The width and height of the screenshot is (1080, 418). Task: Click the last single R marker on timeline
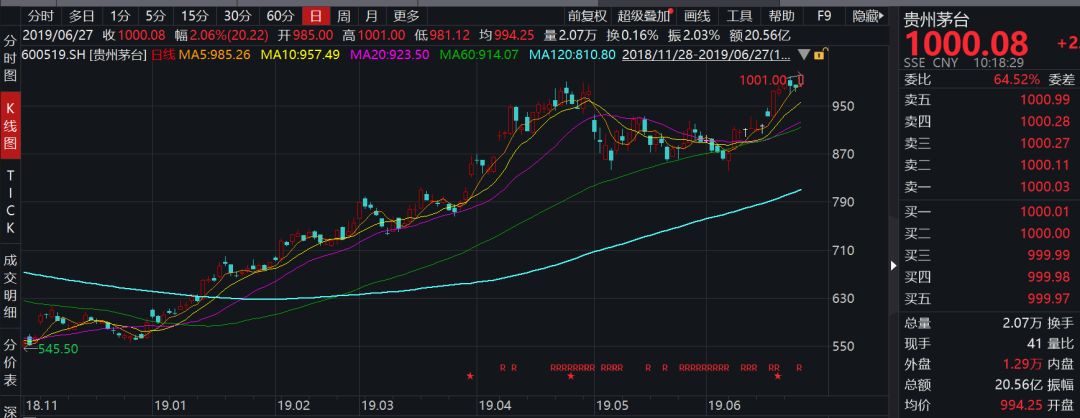[798, 368]
